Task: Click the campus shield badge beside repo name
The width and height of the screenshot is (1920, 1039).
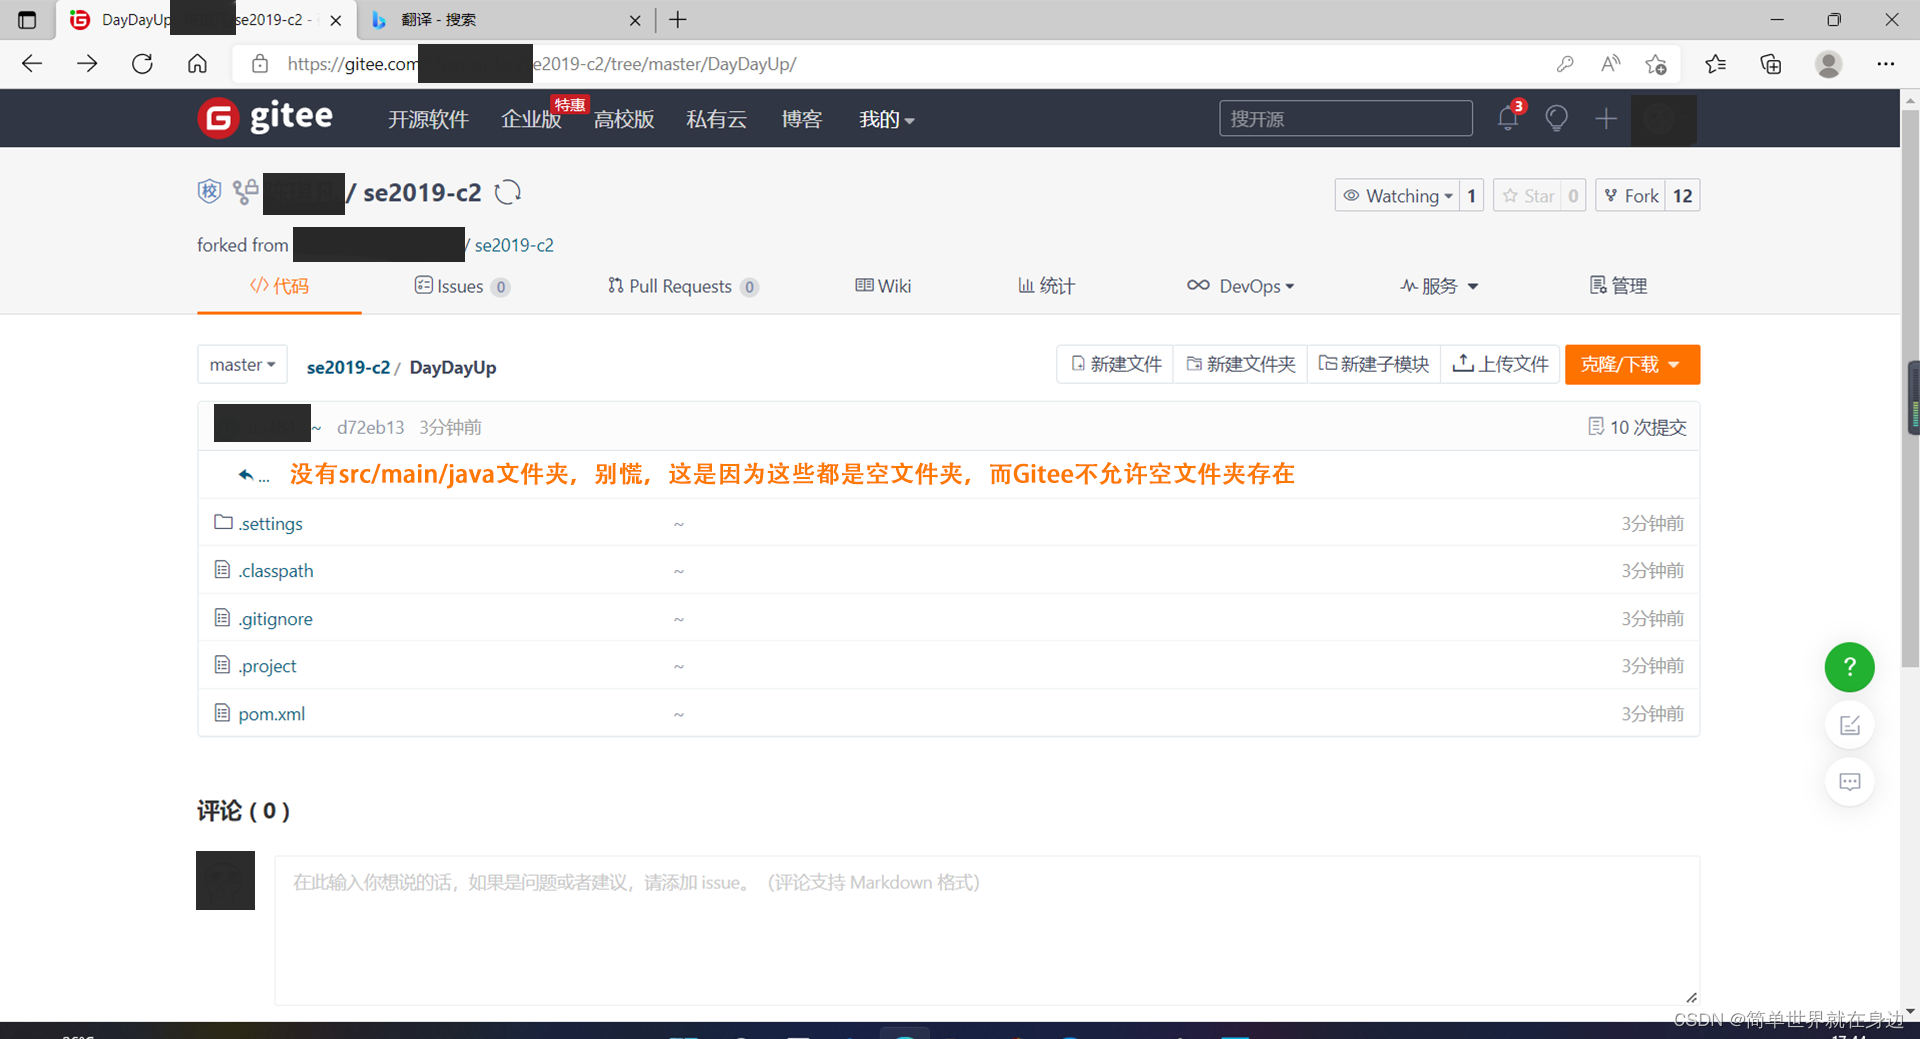Action: pos(209,191)
